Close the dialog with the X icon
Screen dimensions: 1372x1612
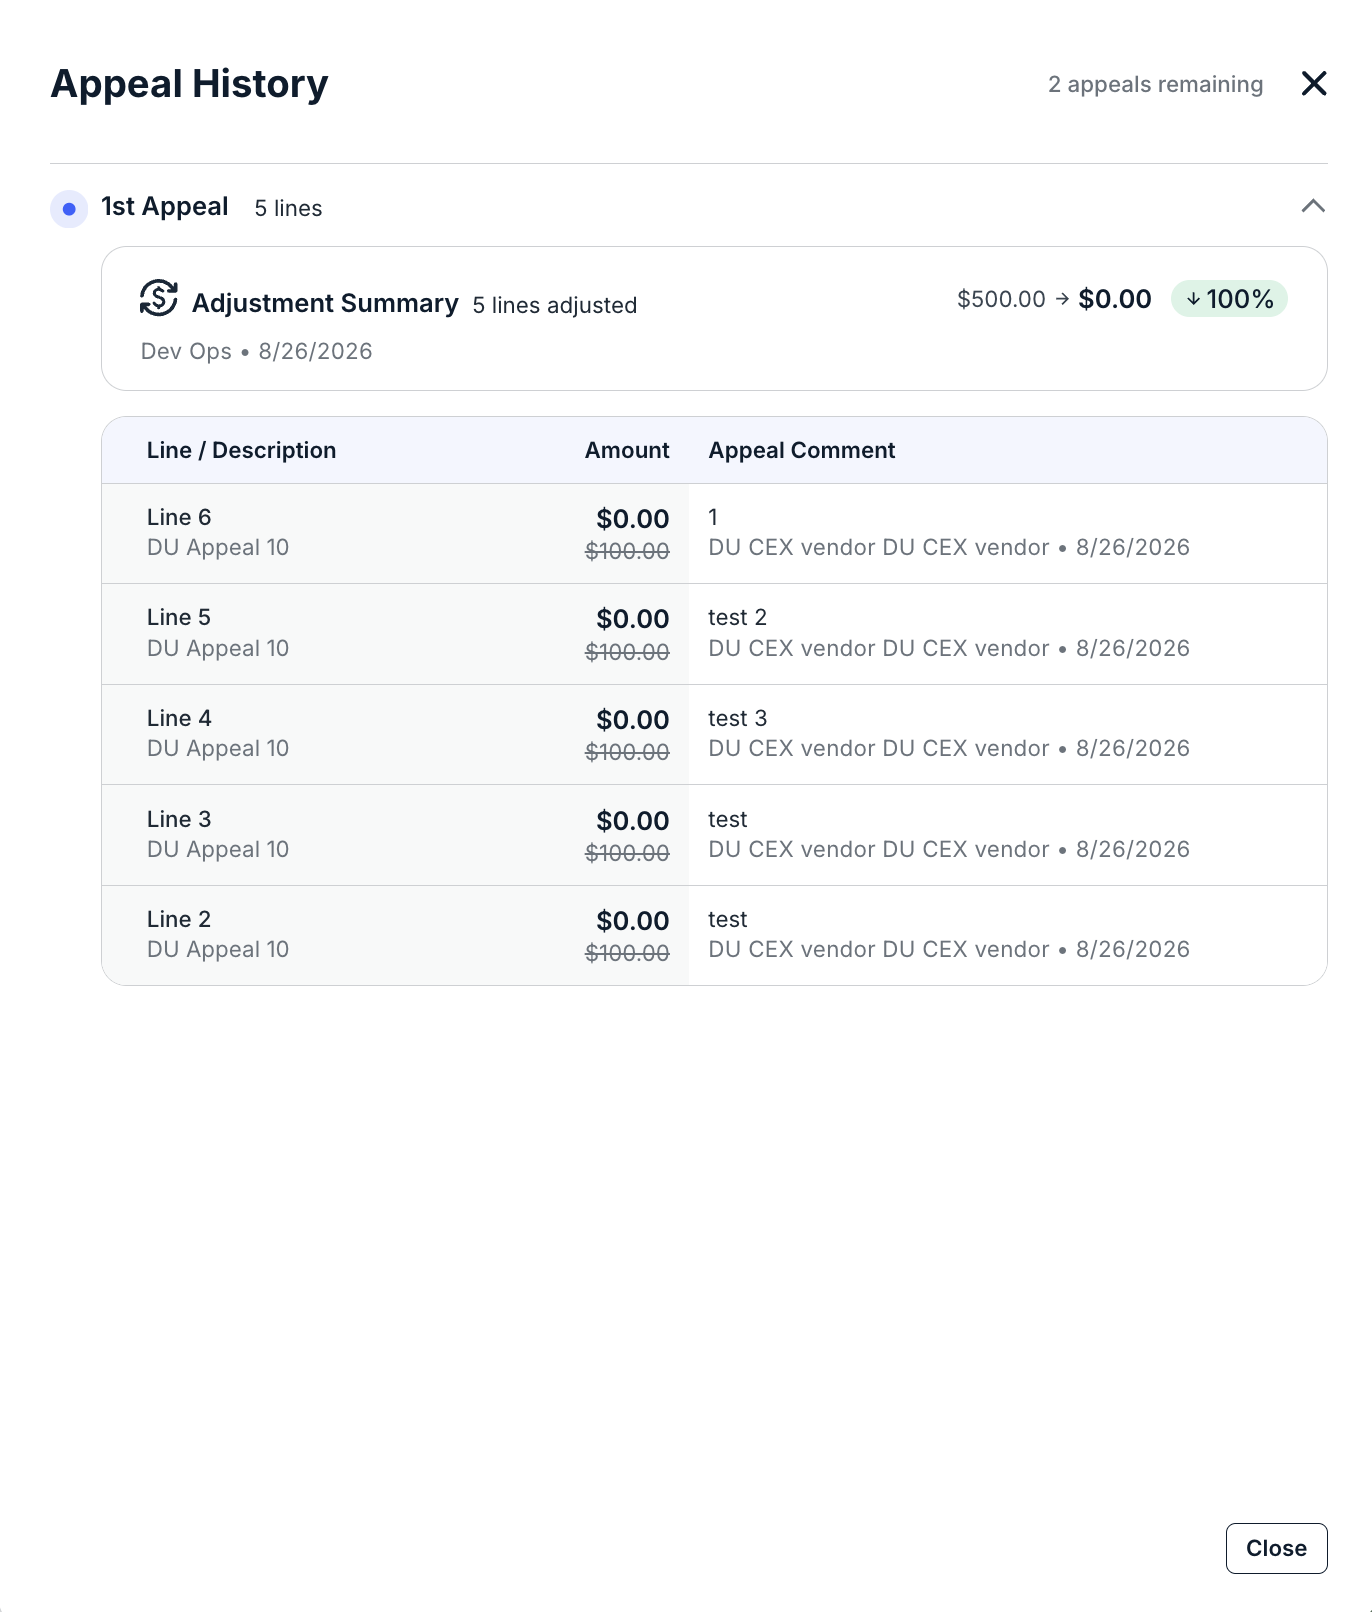1314,83
